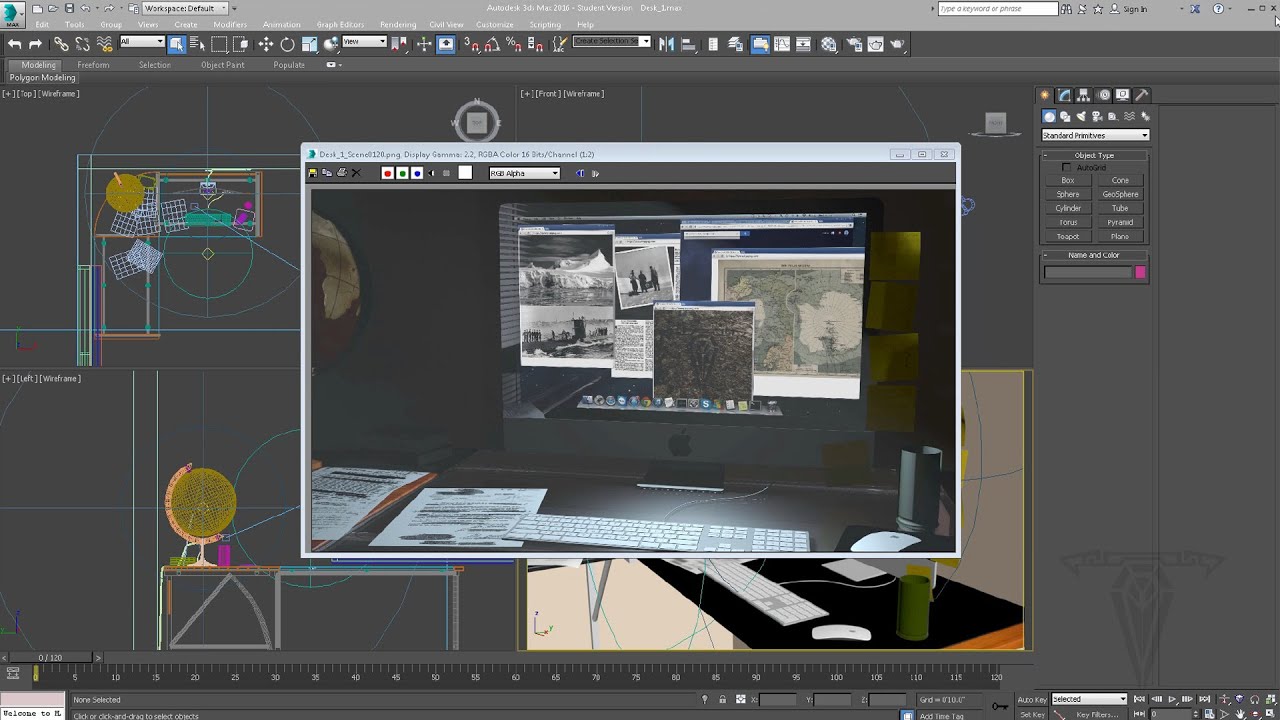
Task: Open Render Setup teapot icon
Action: pos(854,44)
